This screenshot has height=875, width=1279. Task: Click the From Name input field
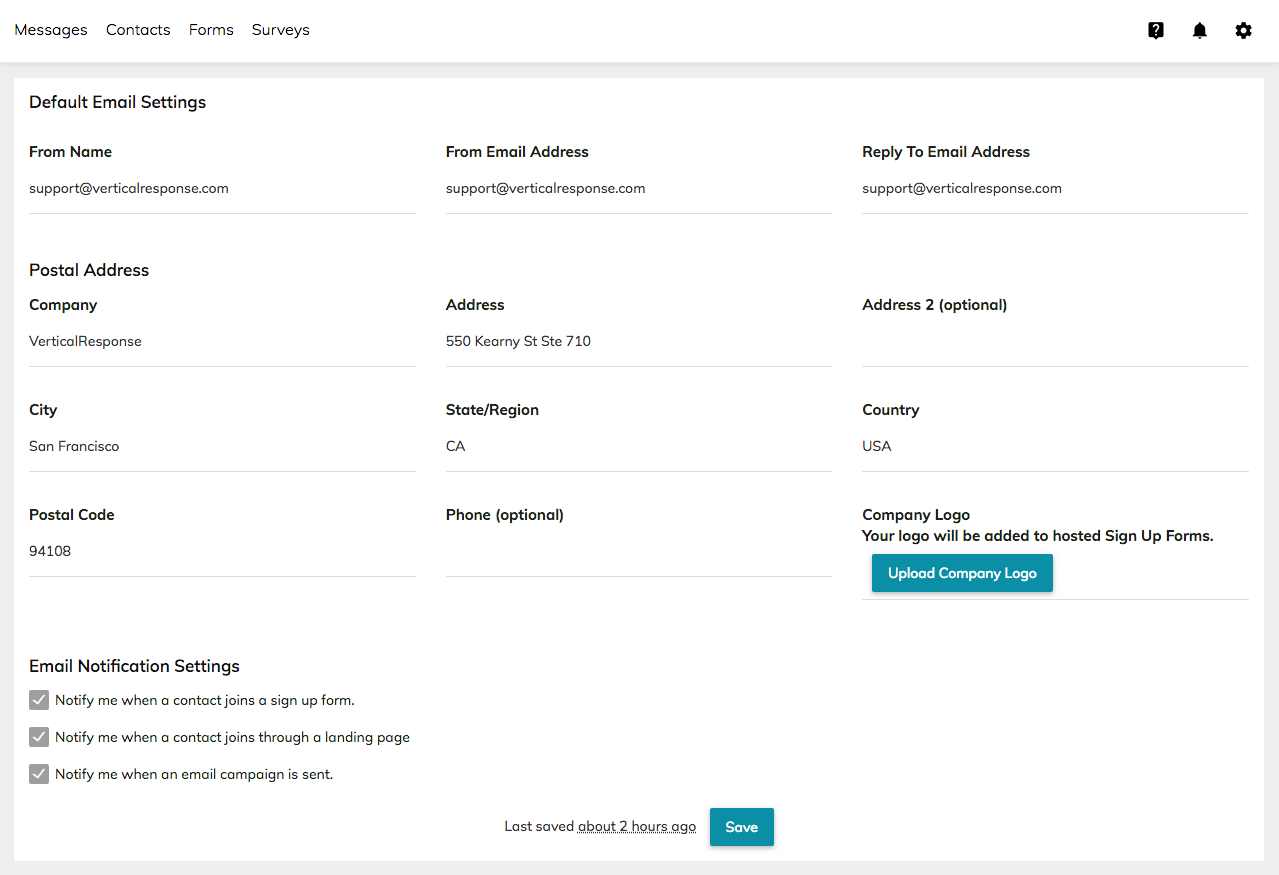point(222,188)
